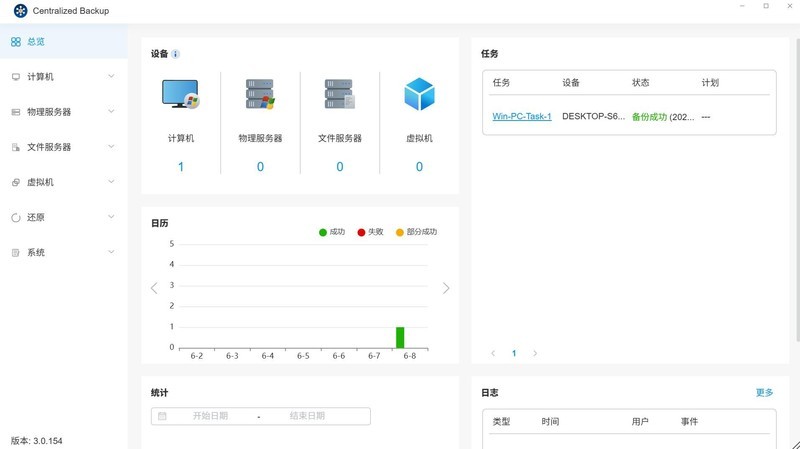This screenshot has height=449, width=800.
Task: Expand the 还原 sidebar chevron
Action: click(x=111, y=217)
